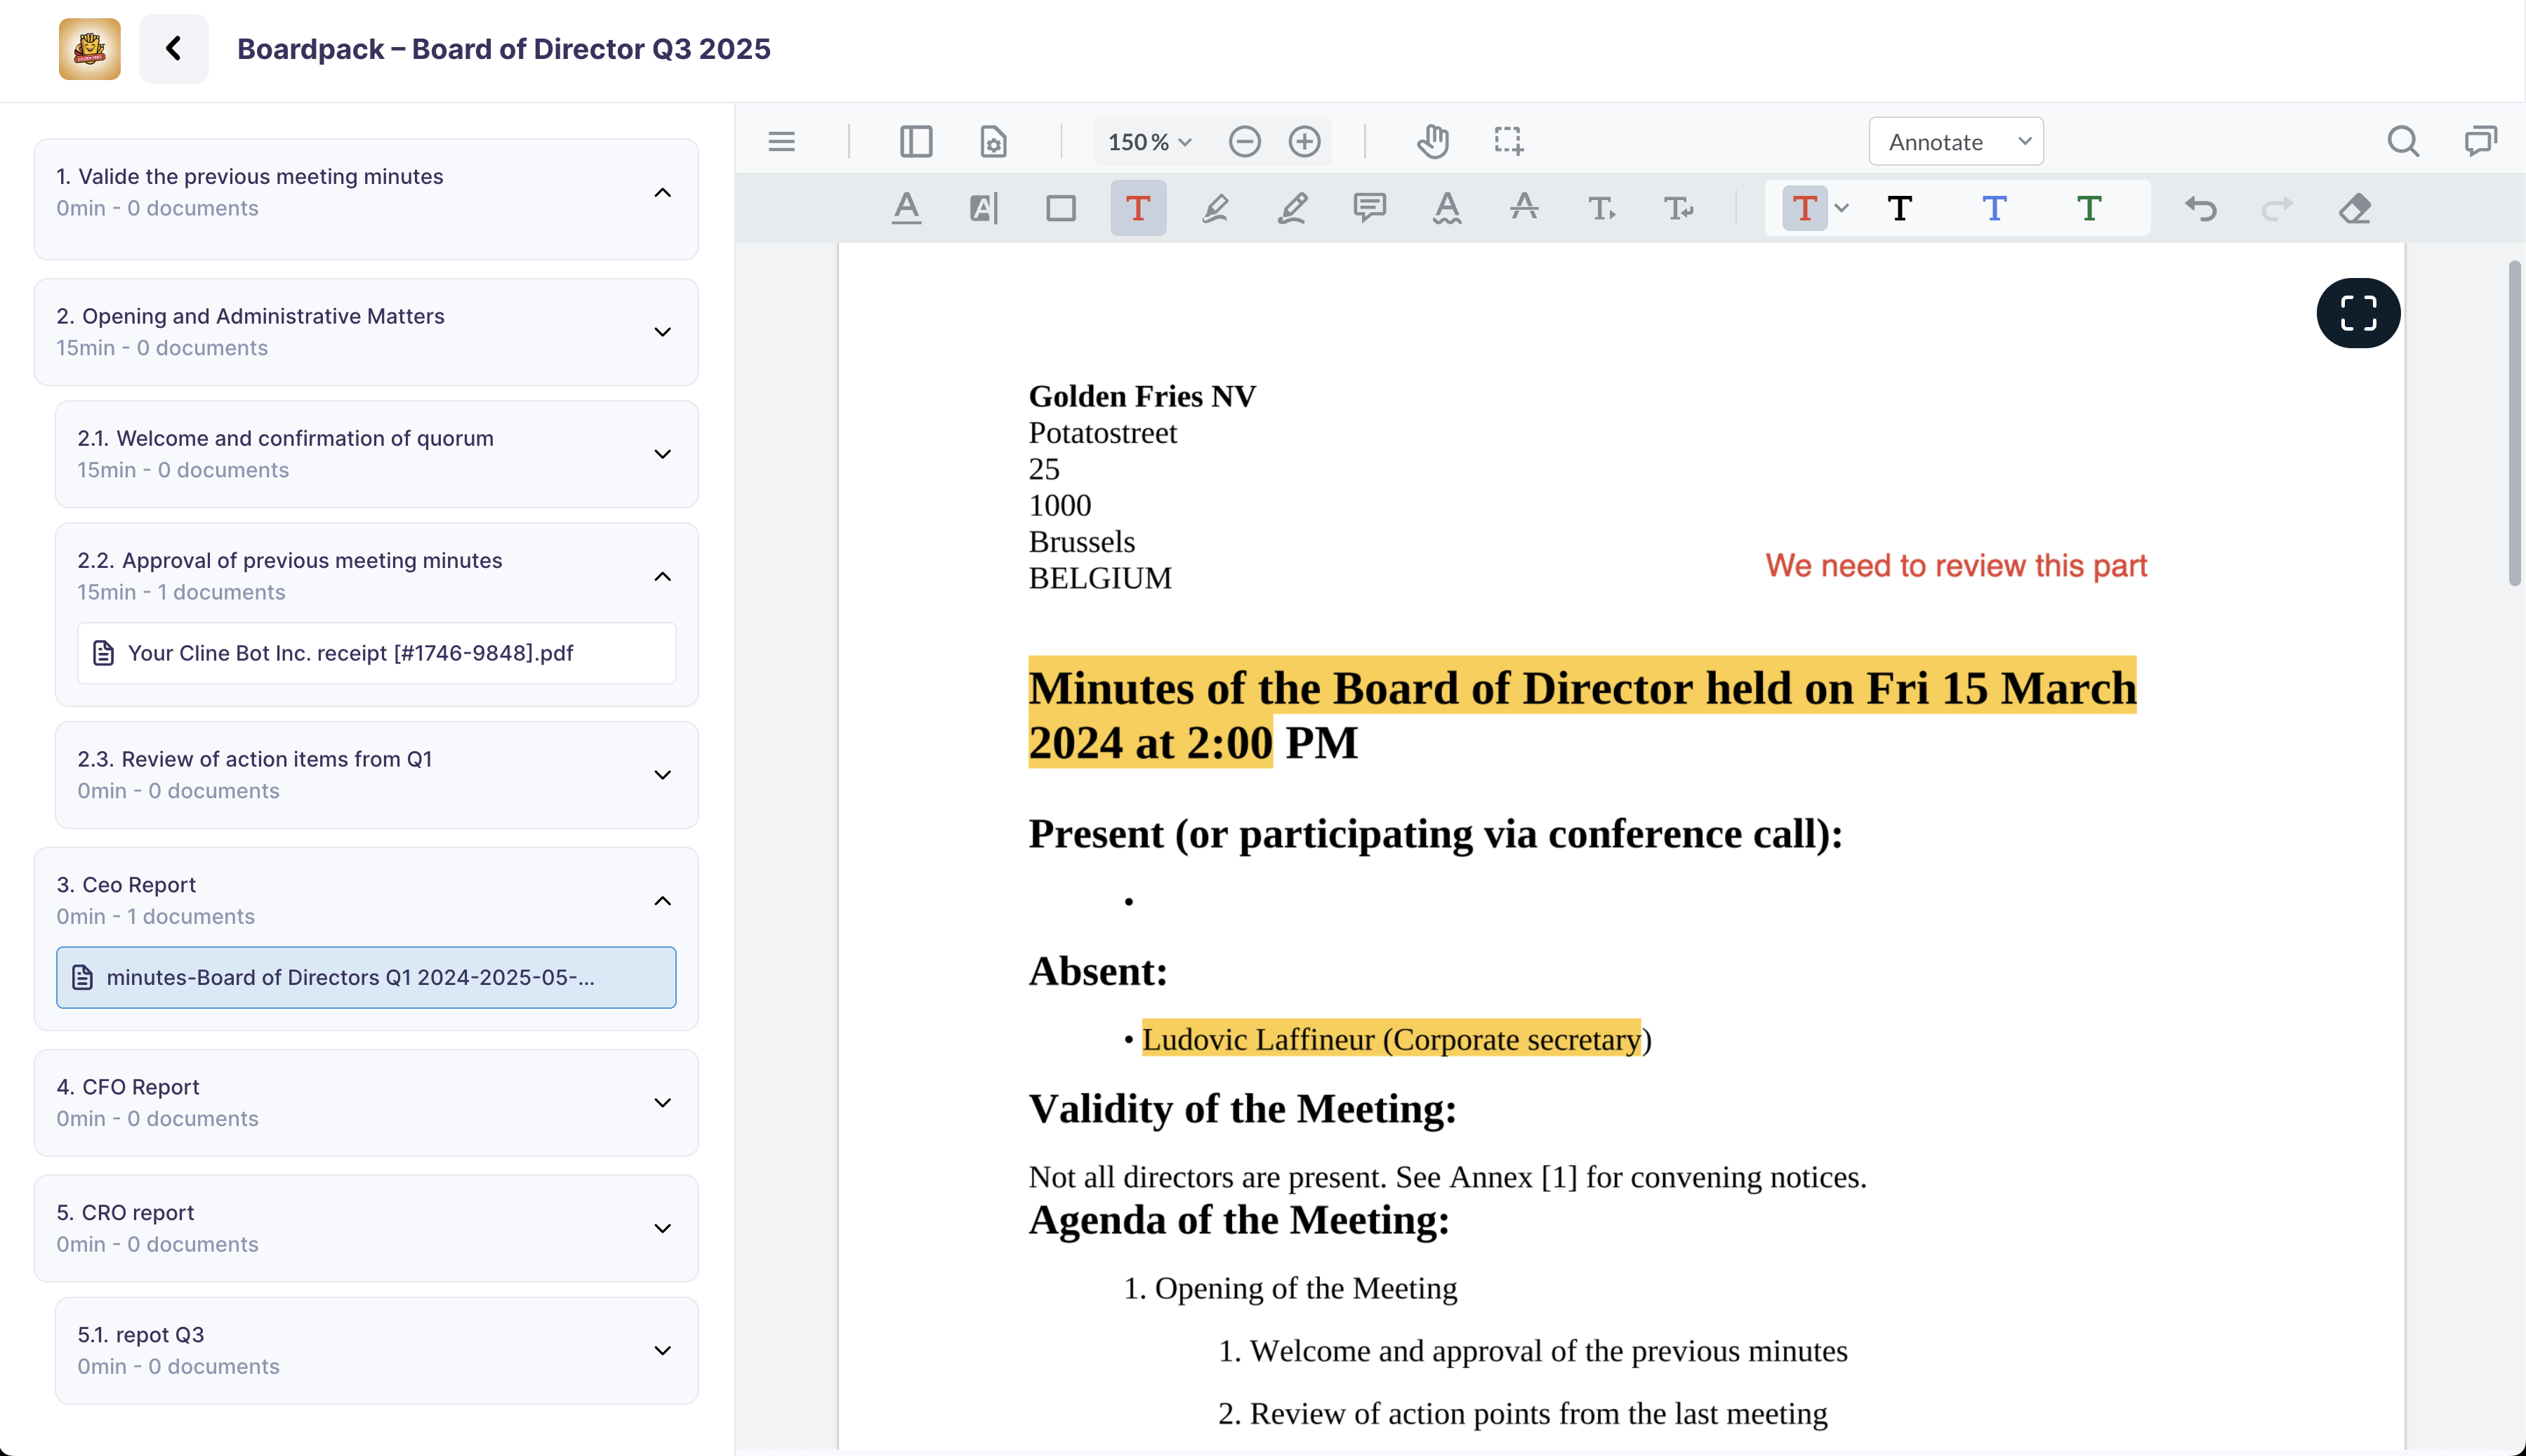The image size is (2526, 1456).
Task: Switch text annotation color to green
Action: (2090, 208)
